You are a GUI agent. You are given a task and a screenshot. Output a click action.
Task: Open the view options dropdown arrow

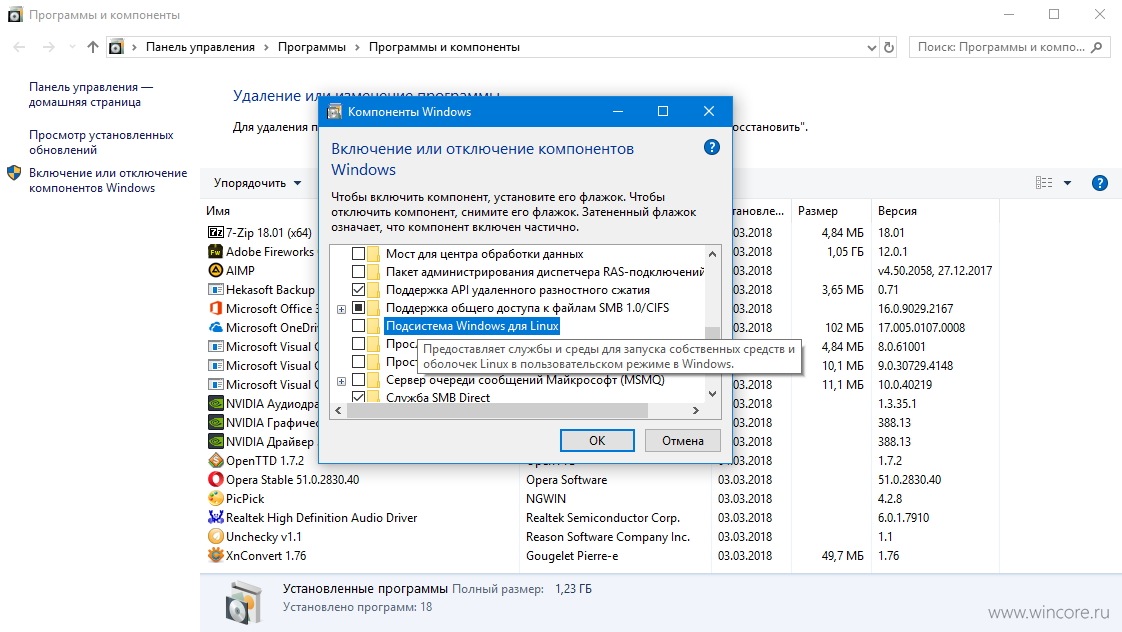click(1067, 183)
